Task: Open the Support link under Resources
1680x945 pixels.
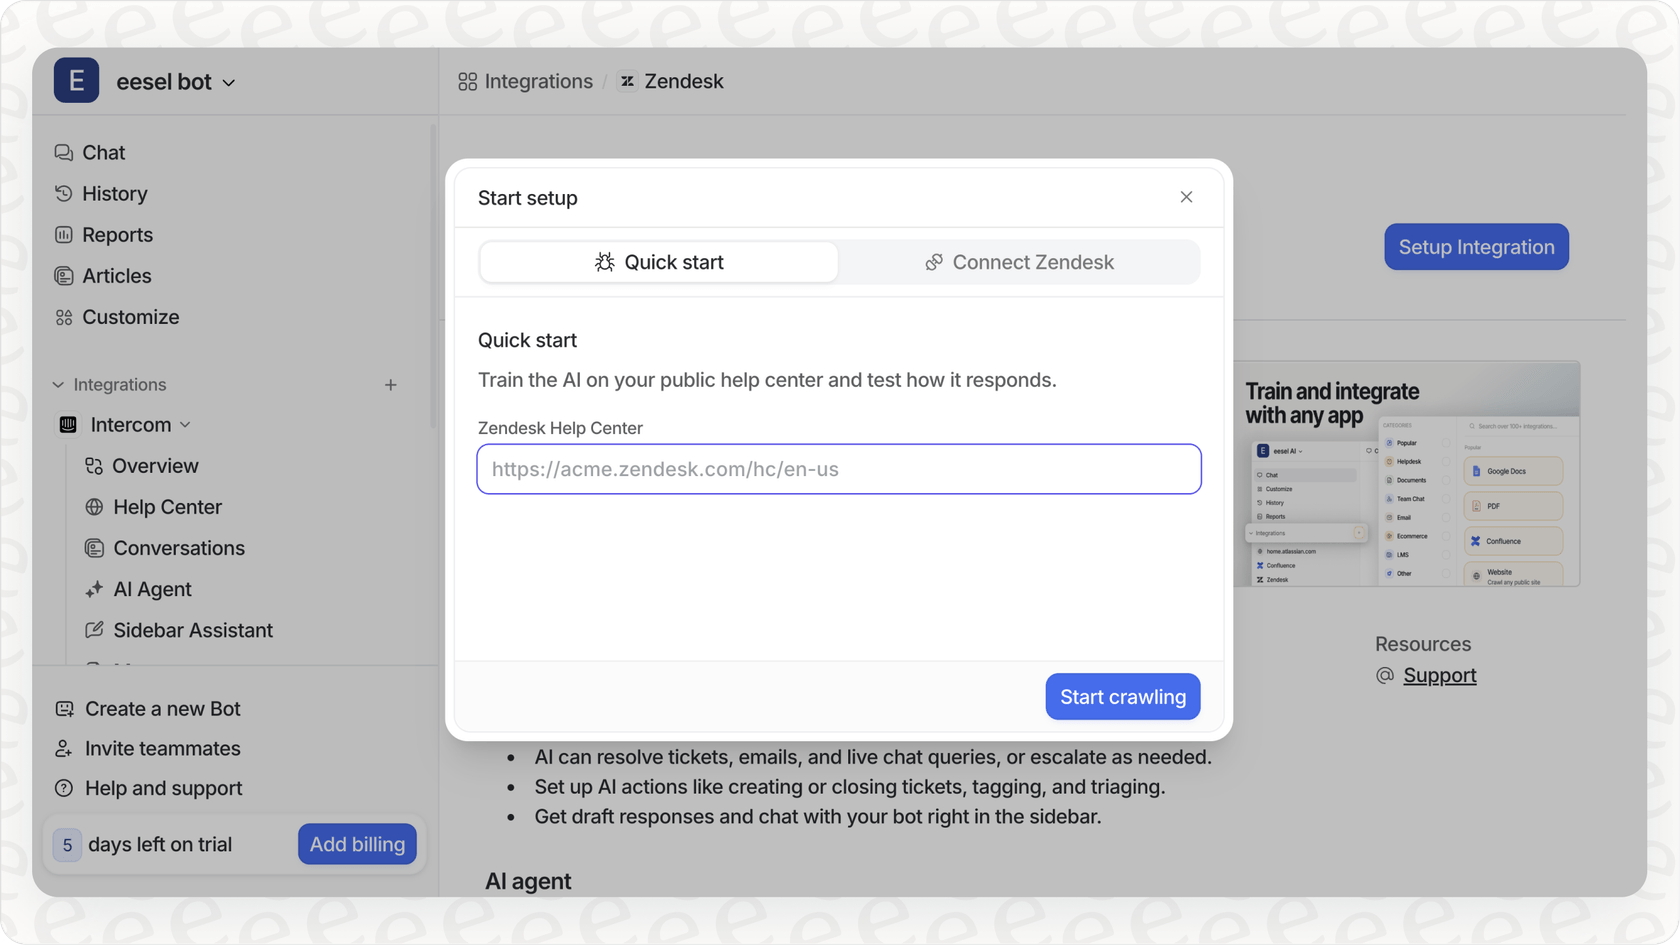Action: pyautogui.click(x=1439, y=675)
